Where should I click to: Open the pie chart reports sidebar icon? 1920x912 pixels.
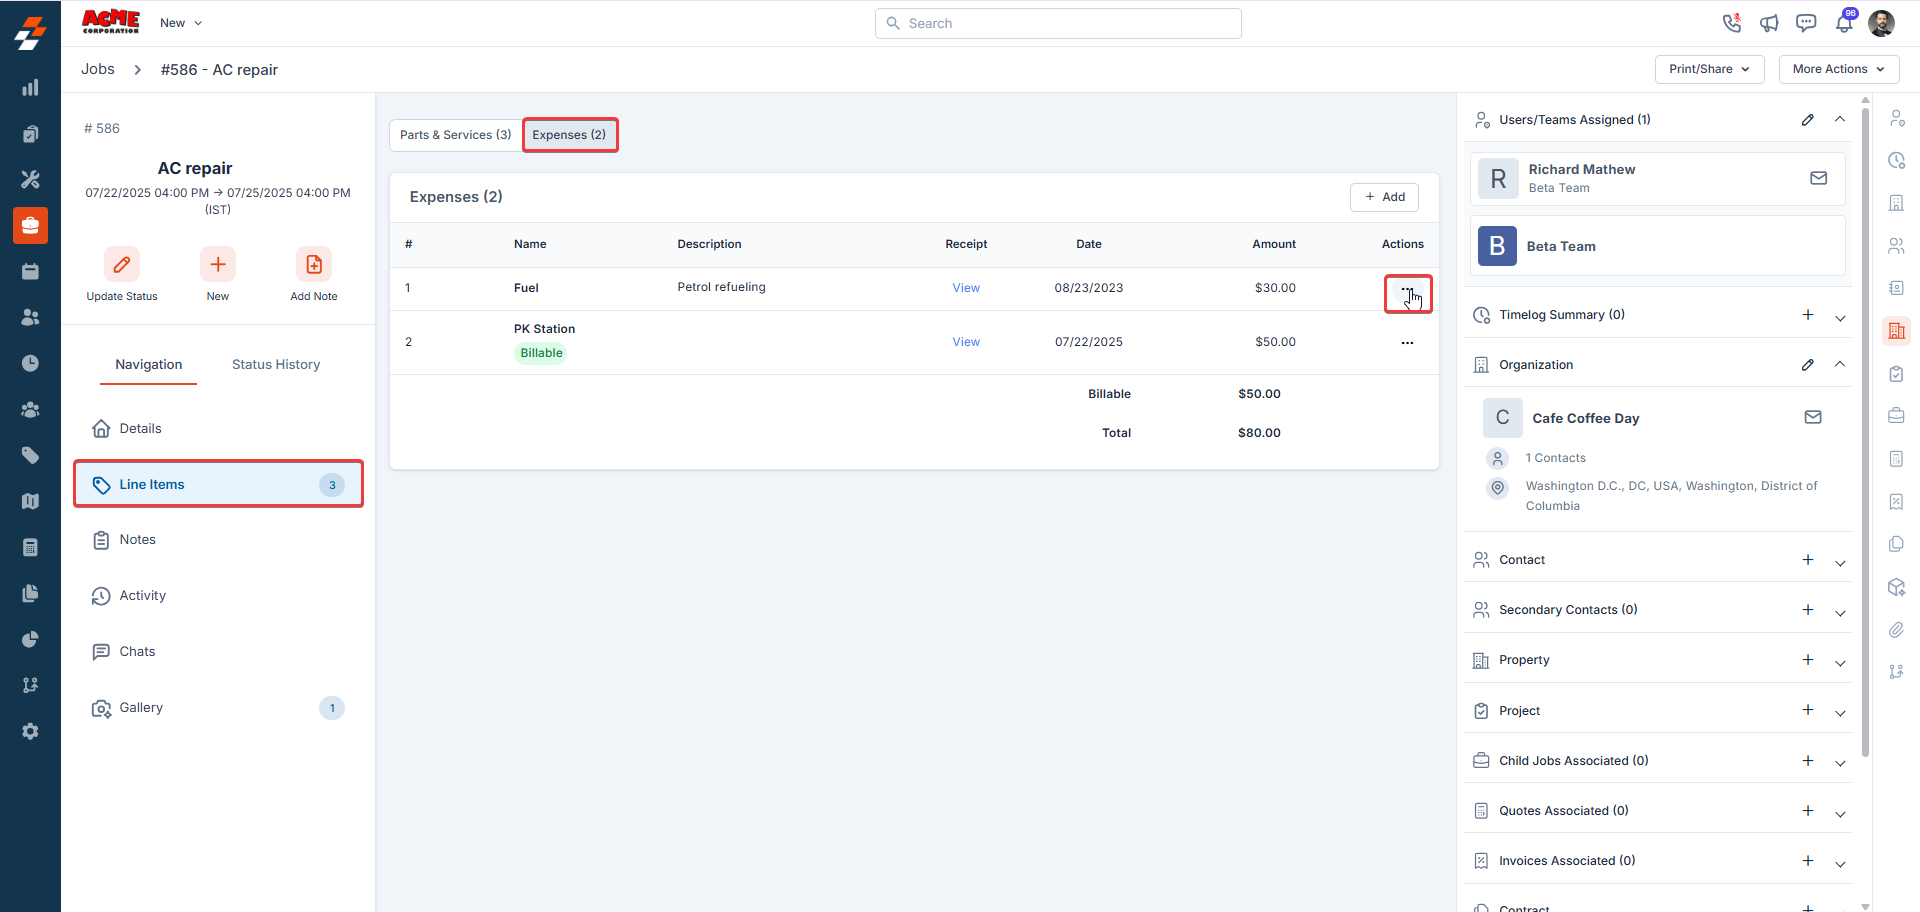pyautogui.click(x=30, y=639)
